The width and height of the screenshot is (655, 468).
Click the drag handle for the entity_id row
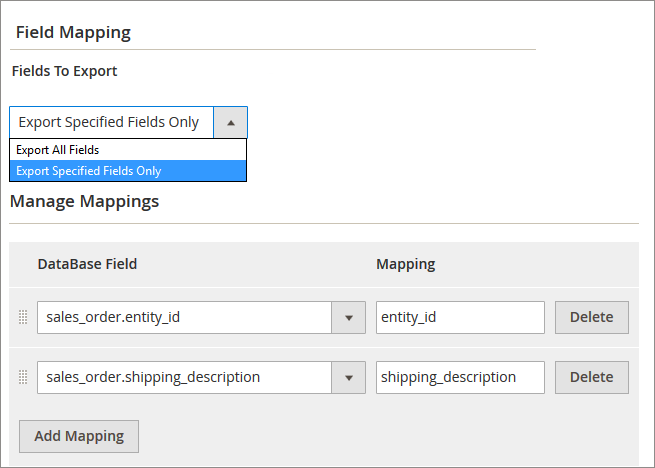pos(23,318)
